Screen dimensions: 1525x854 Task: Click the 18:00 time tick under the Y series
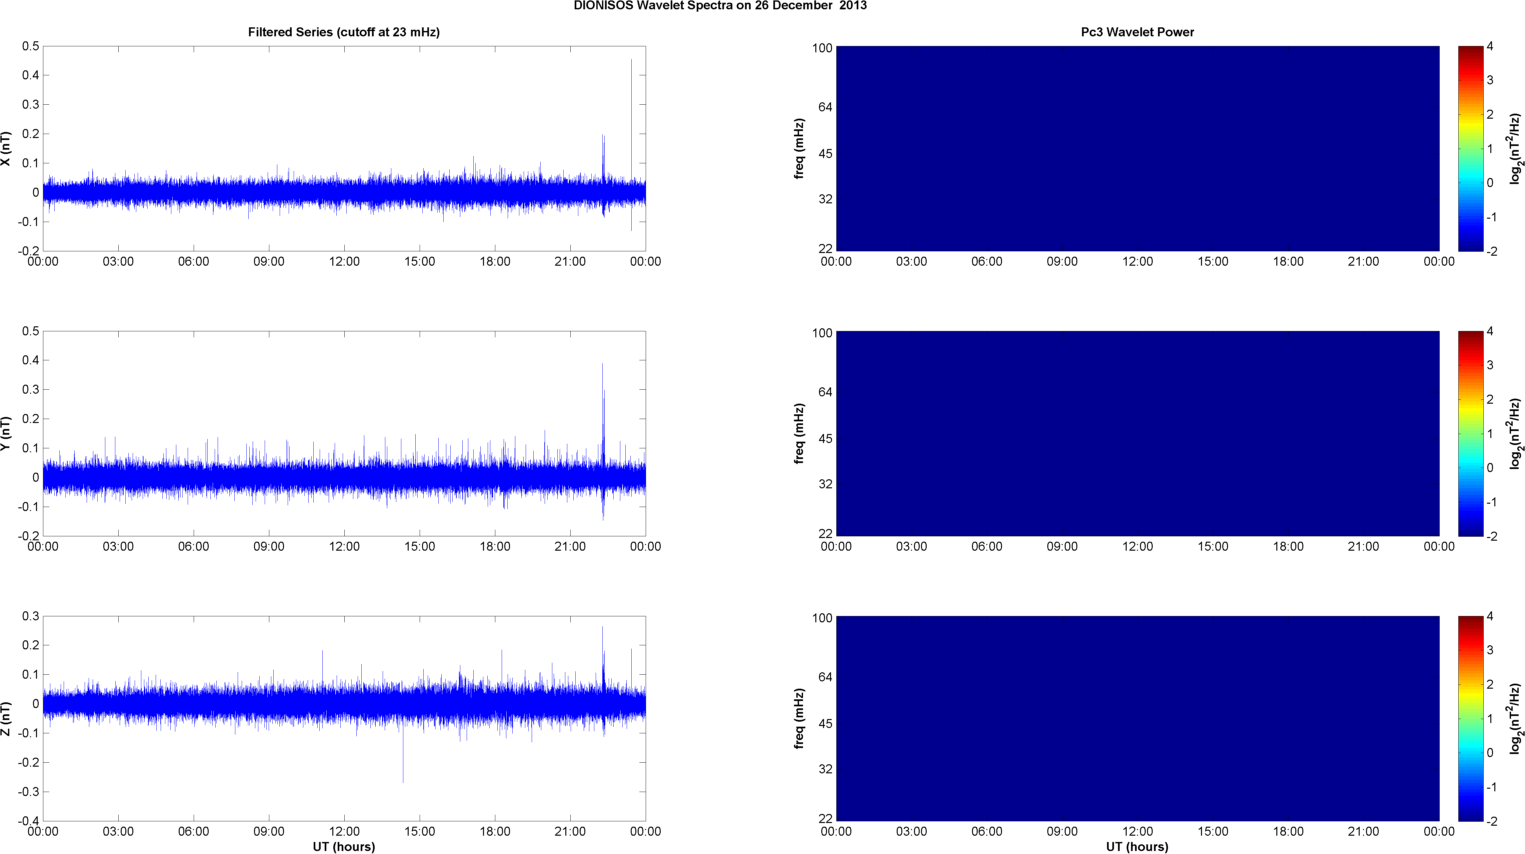click(x=495, y=547)
